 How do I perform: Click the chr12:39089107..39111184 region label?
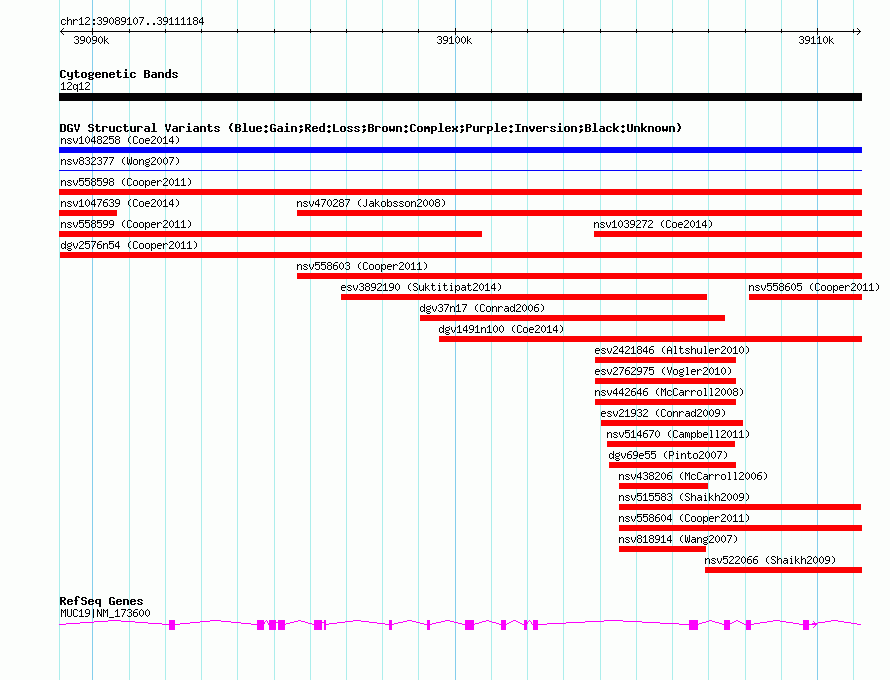pos(132,21)
